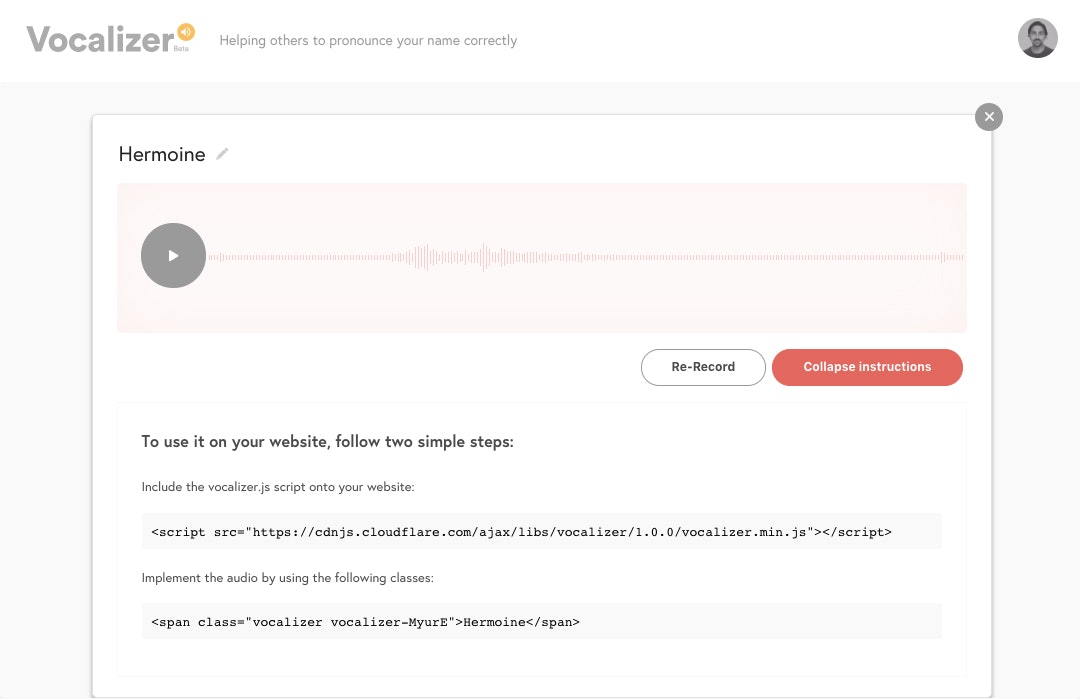Play the Hermoine audio recording

[173, 256]
